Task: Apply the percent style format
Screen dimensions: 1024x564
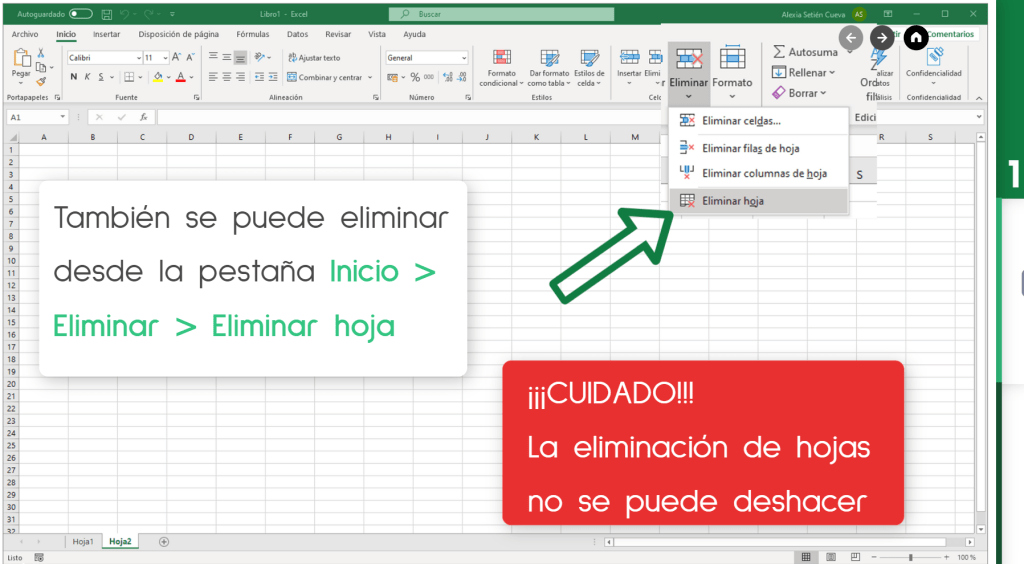Action: tap(415, 77)
